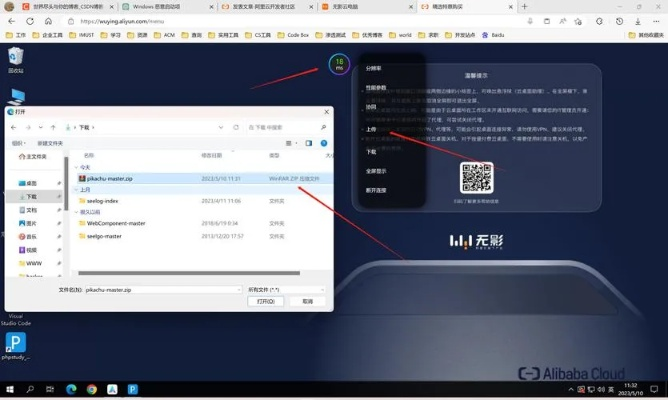Select the 上传 upload menu item
The width and height of the screenshot is (668, 400).
tap(371, 129)
